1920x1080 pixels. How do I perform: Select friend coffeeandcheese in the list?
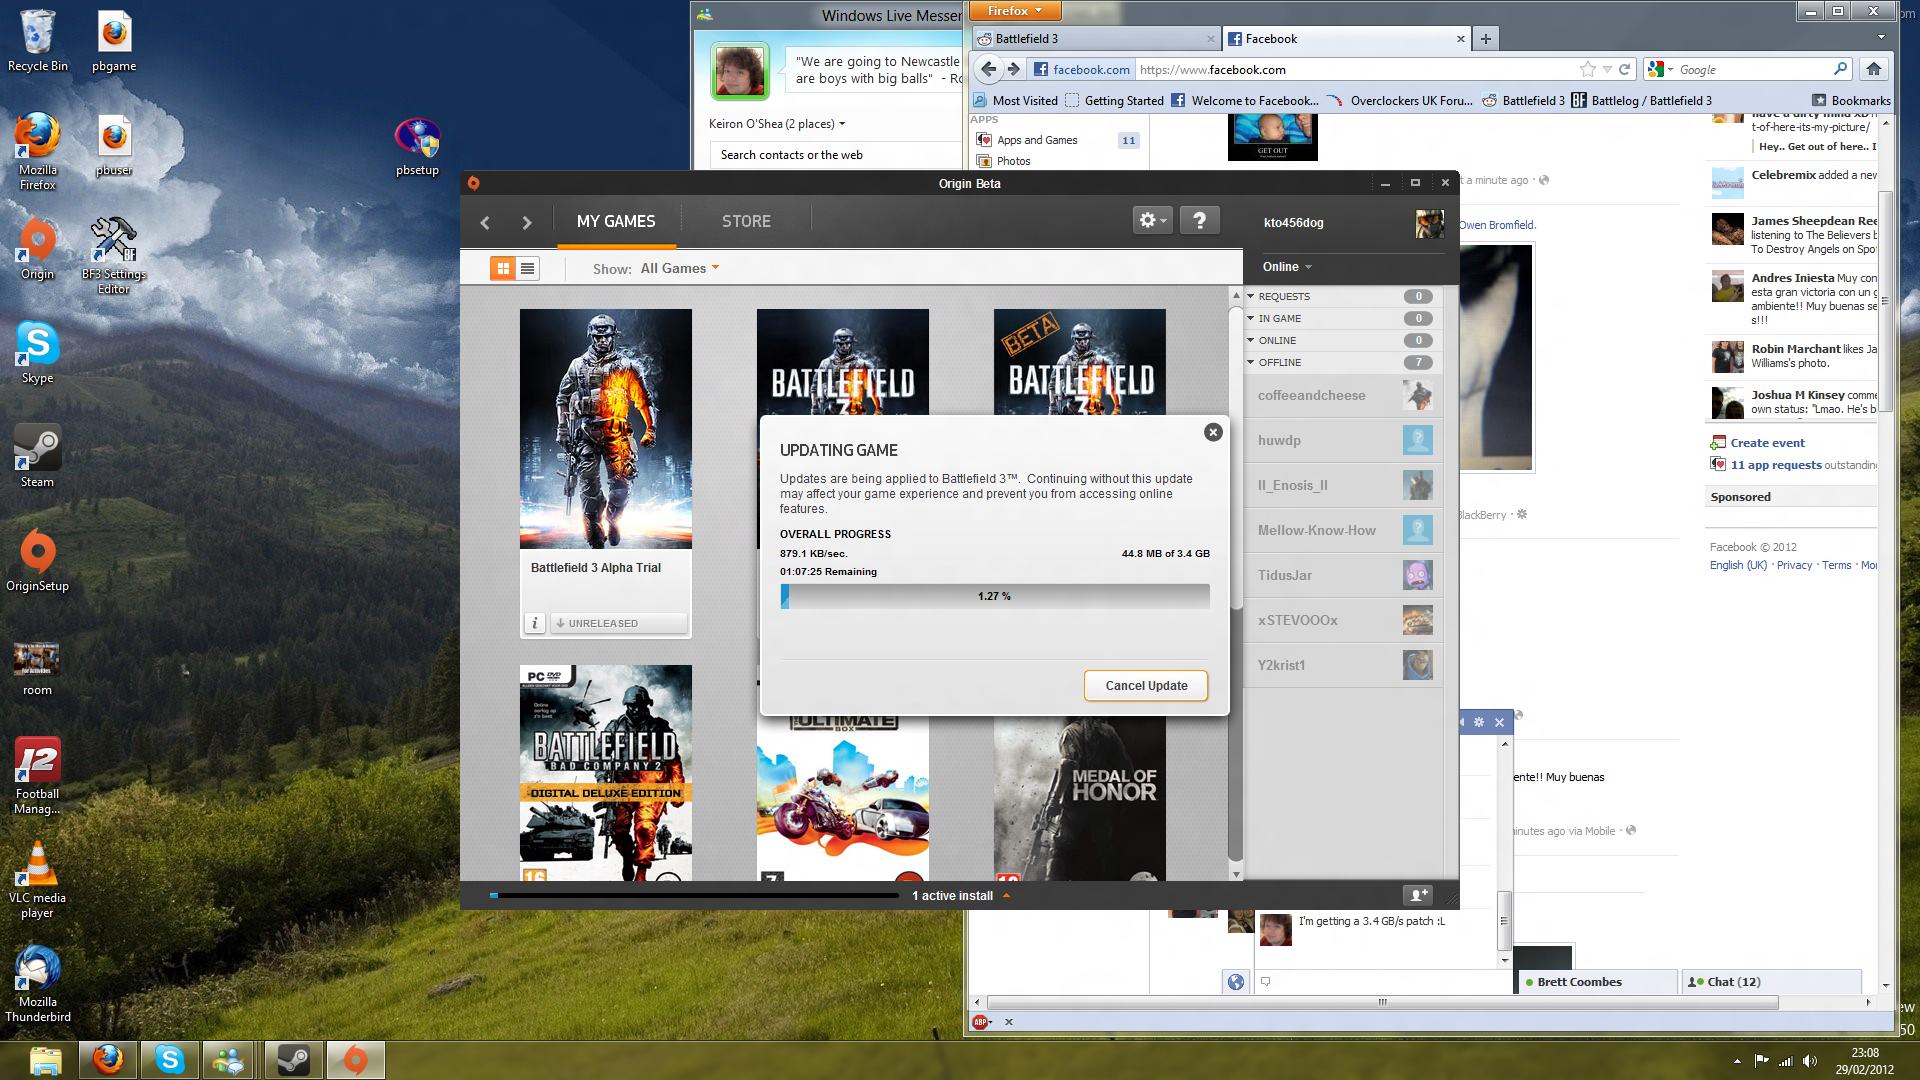tap(1342, 395)
